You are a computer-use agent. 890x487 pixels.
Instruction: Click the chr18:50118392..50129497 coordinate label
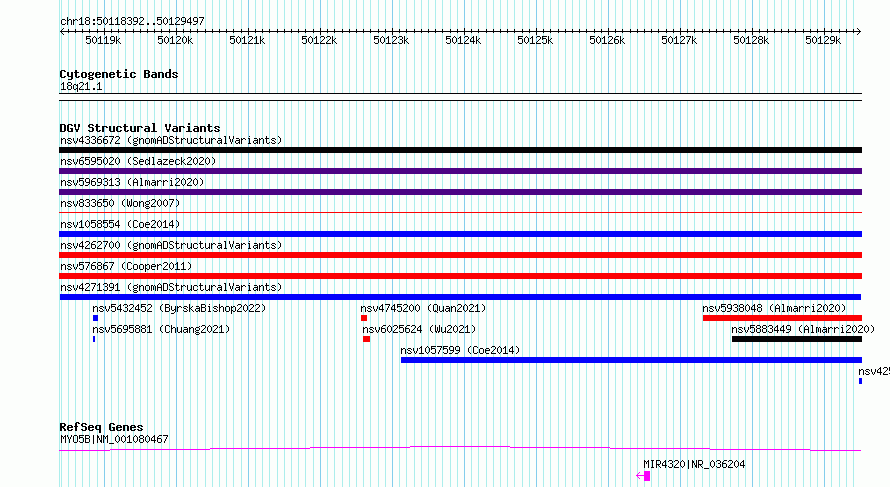click(132, 21)
